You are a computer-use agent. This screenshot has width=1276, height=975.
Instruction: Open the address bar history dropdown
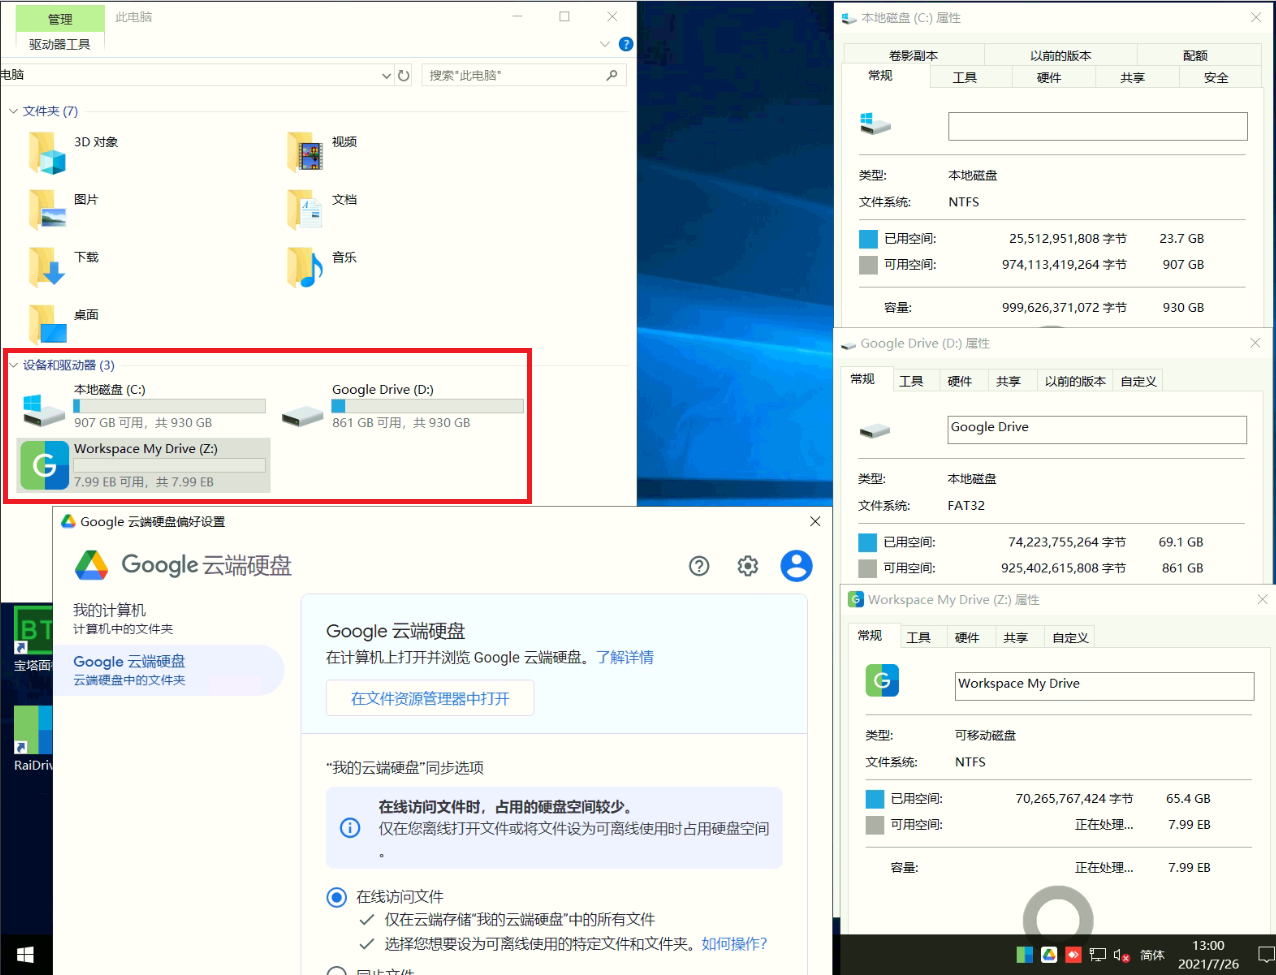click(x=387, y=76)
